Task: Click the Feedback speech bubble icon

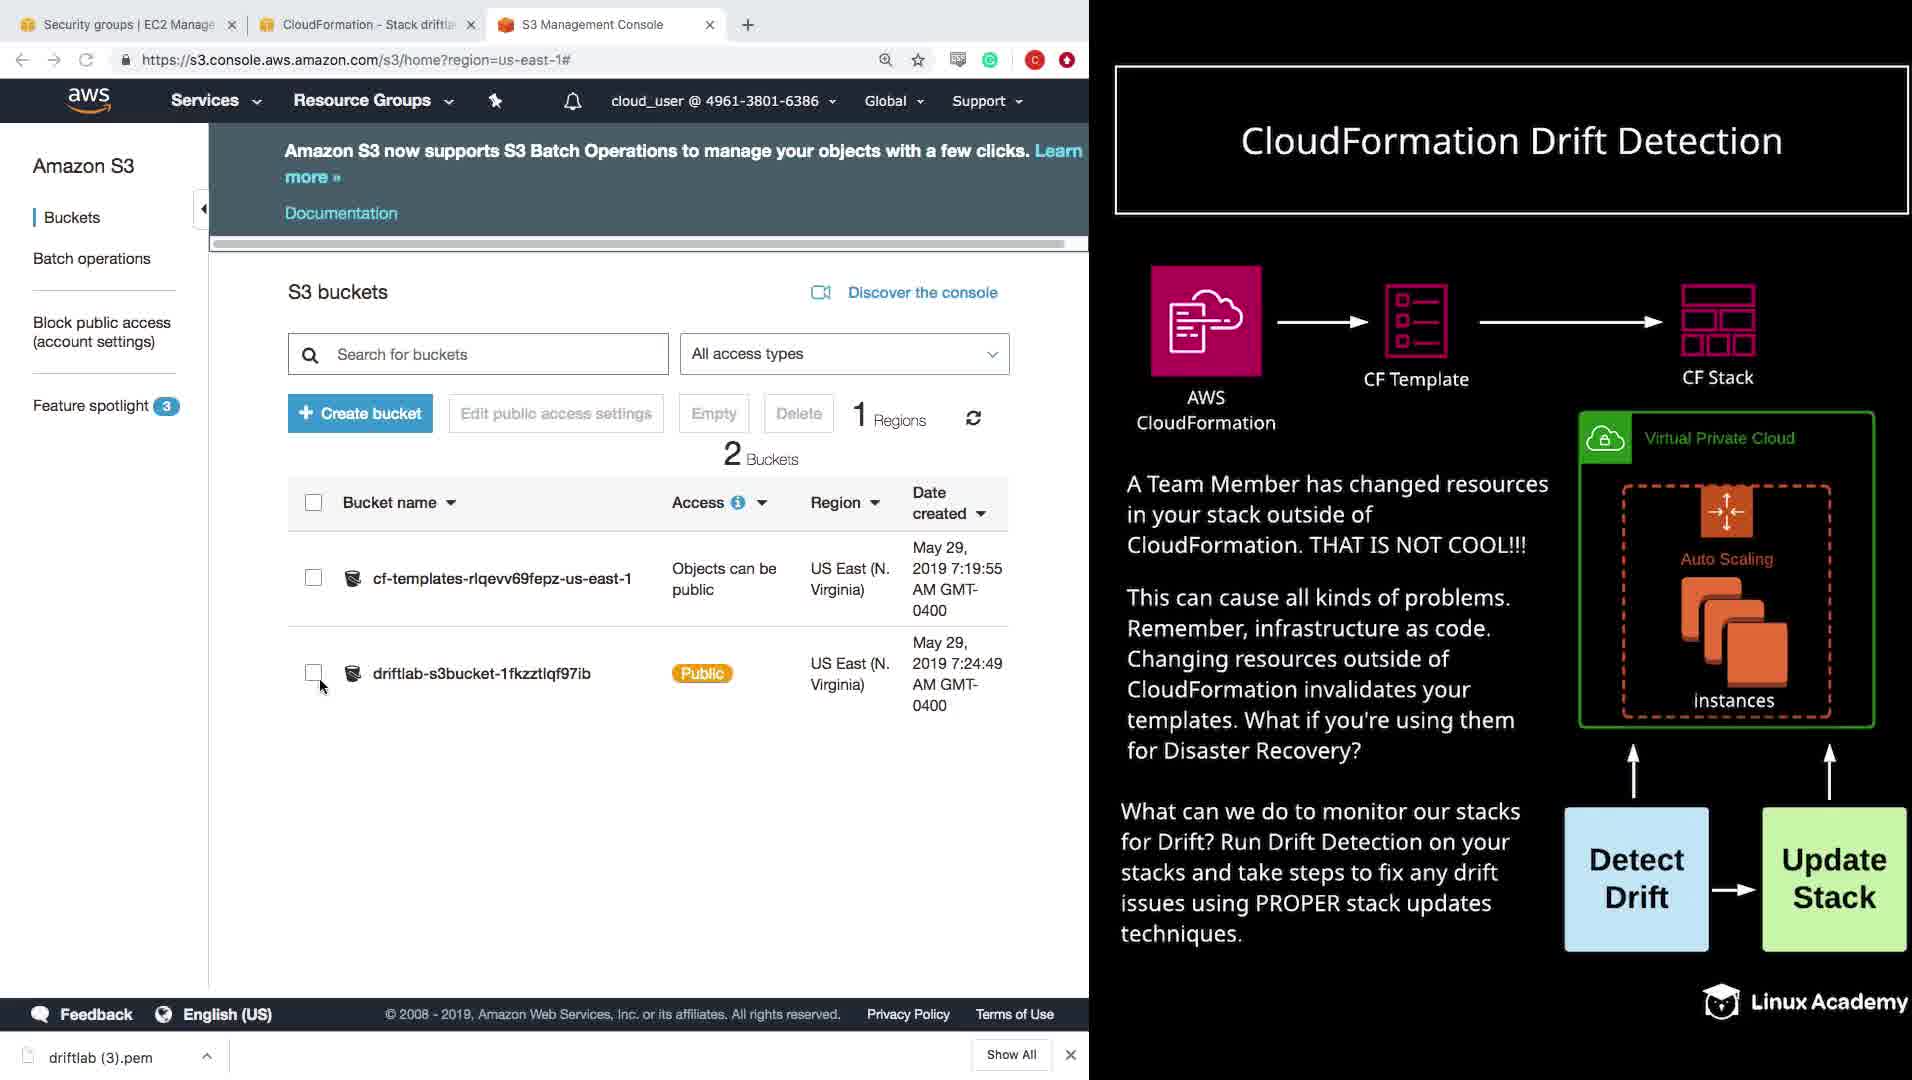Action: 40,1014
